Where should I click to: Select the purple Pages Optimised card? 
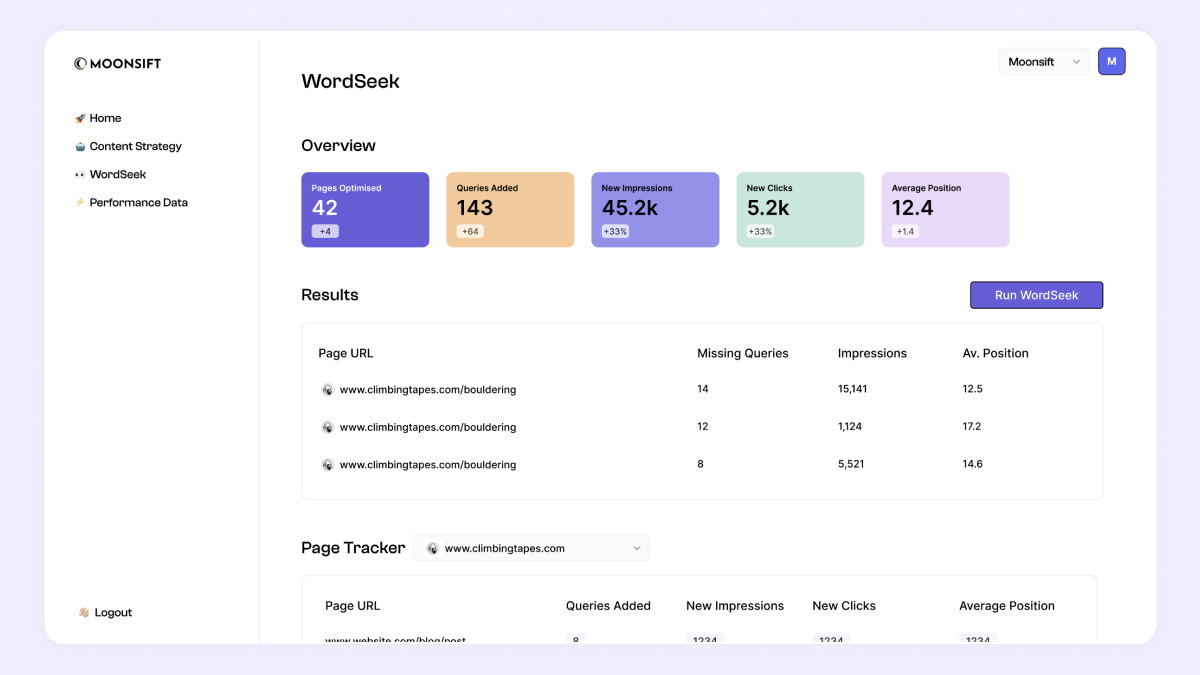click(x=365, y=210)
